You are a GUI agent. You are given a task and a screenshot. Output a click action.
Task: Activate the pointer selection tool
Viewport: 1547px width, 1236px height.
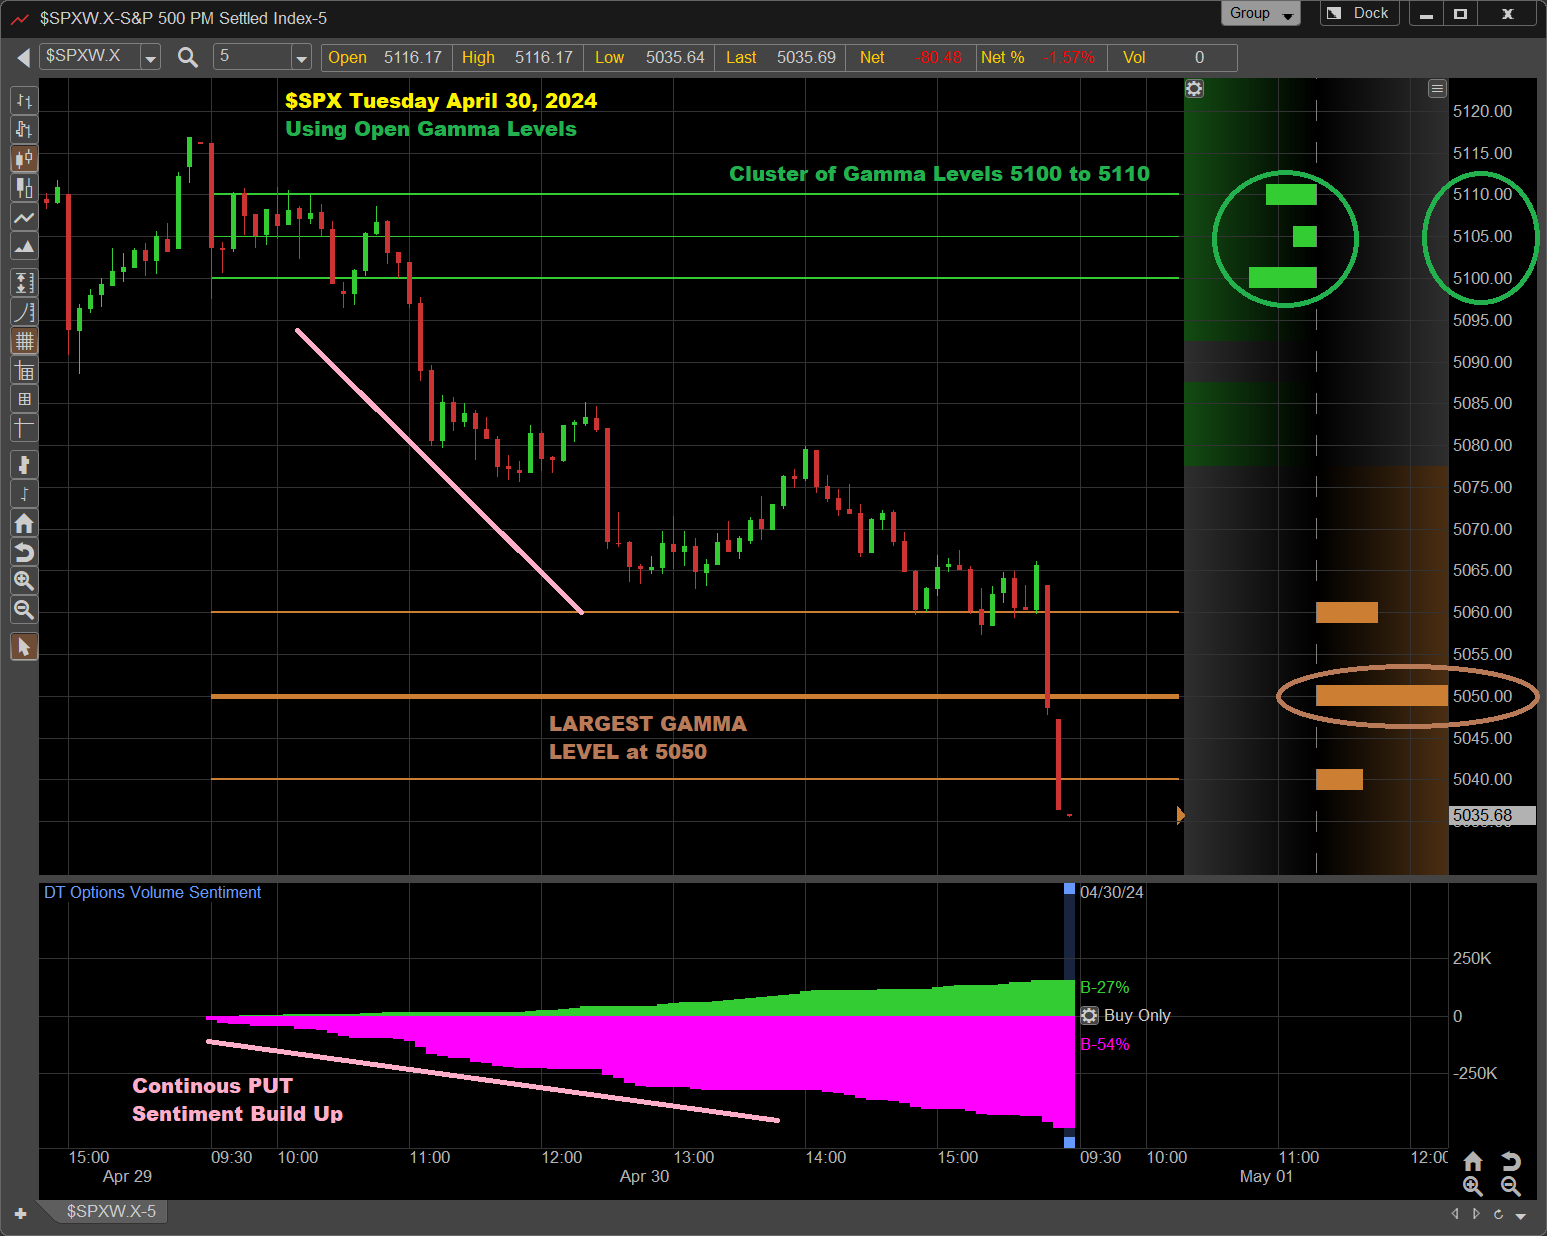(x=24, y=647)
